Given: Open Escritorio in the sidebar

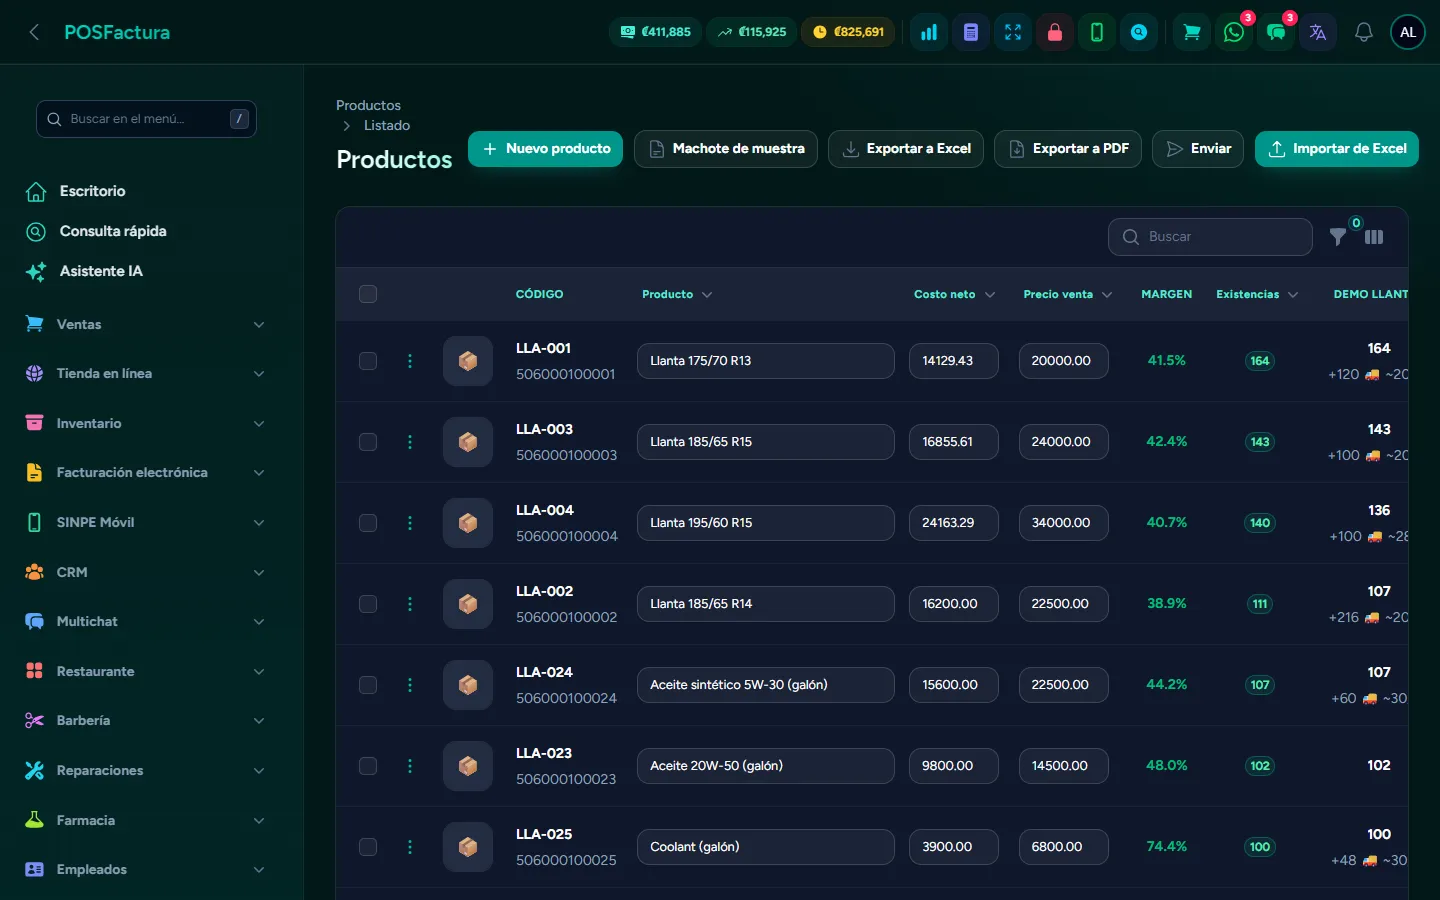Looking at the screenshot, I should pos(92,191).
